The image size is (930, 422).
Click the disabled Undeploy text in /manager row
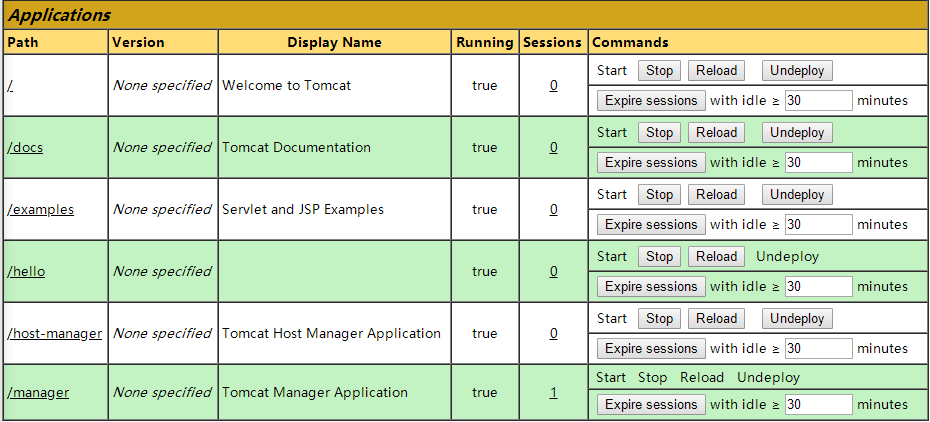coord(769,378)
